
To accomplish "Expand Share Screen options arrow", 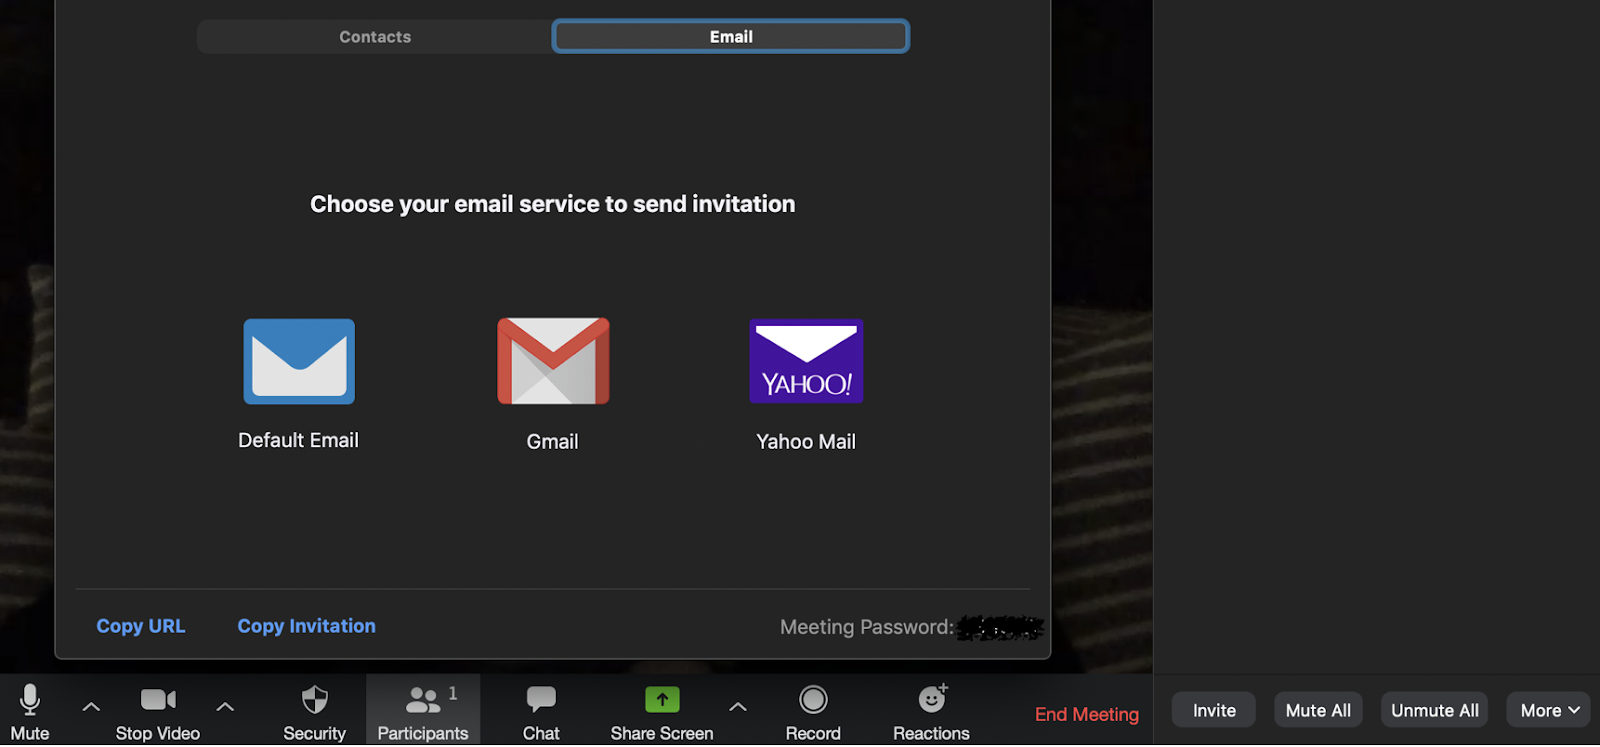I will [738, 707].
